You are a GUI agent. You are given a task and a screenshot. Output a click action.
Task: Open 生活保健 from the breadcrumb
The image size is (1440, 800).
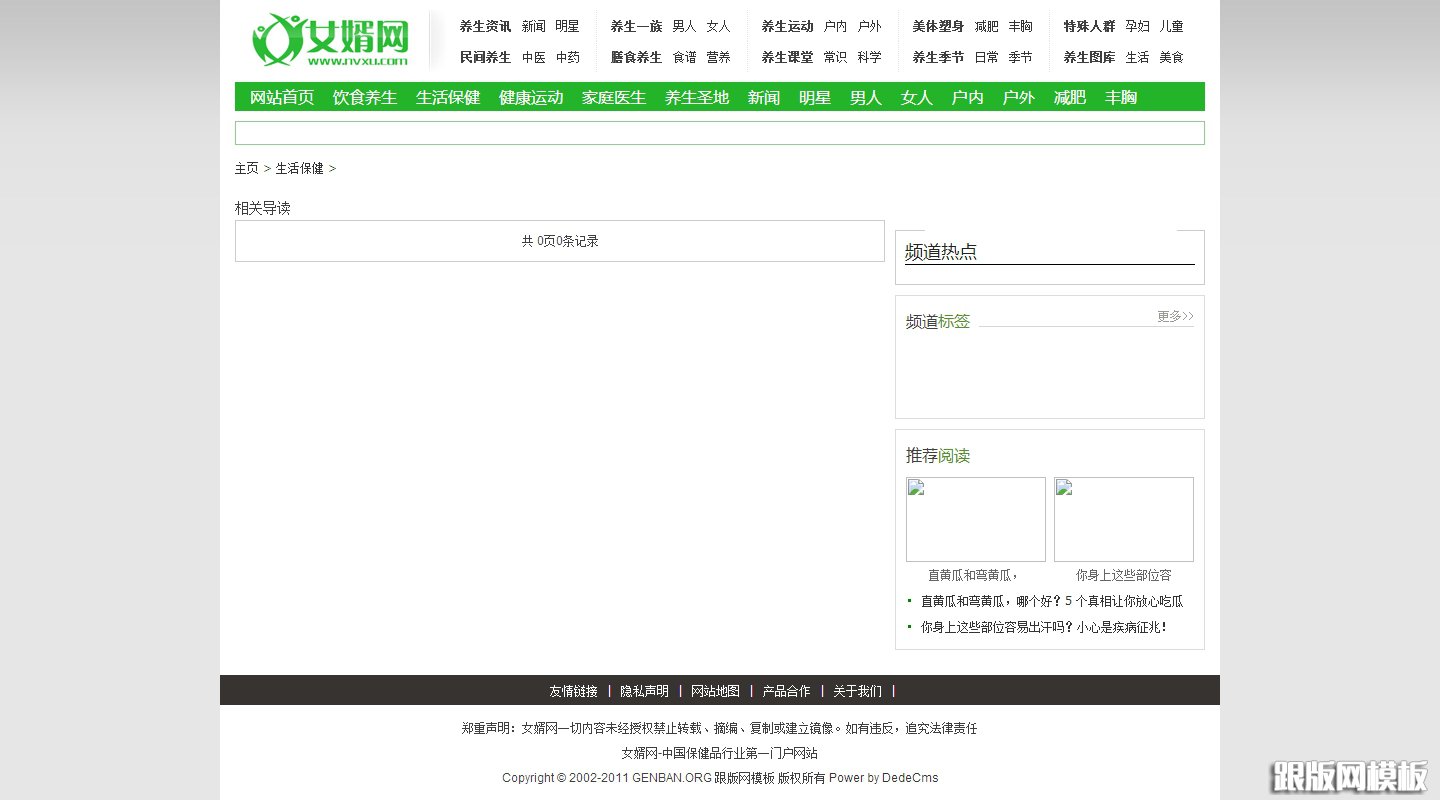[x=300, y=168]
